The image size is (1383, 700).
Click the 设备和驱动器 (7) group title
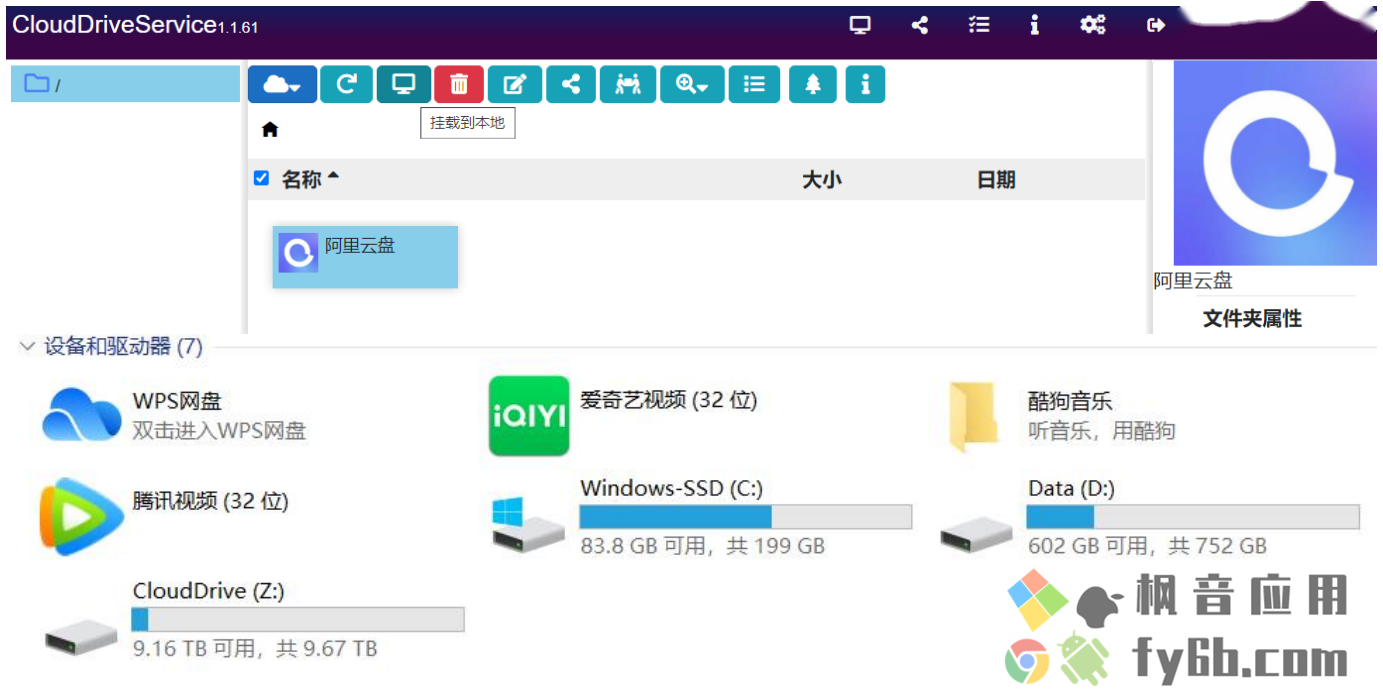click(x=124, y=347)
